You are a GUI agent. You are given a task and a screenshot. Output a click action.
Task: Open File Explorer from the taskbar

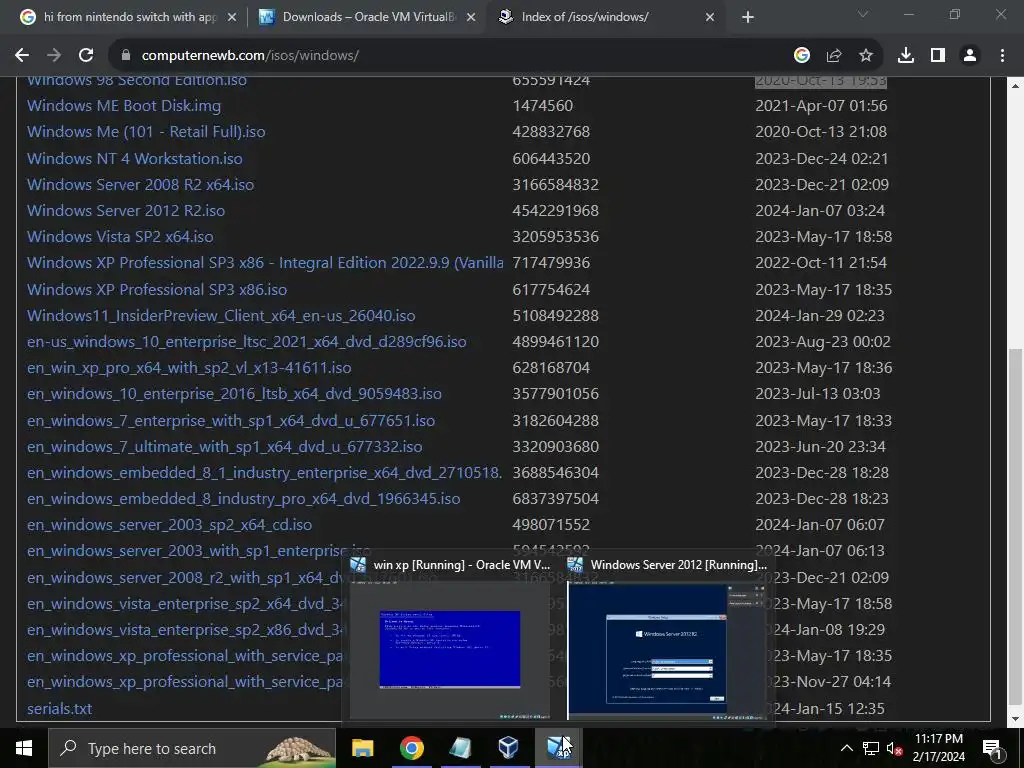[362, 748]
